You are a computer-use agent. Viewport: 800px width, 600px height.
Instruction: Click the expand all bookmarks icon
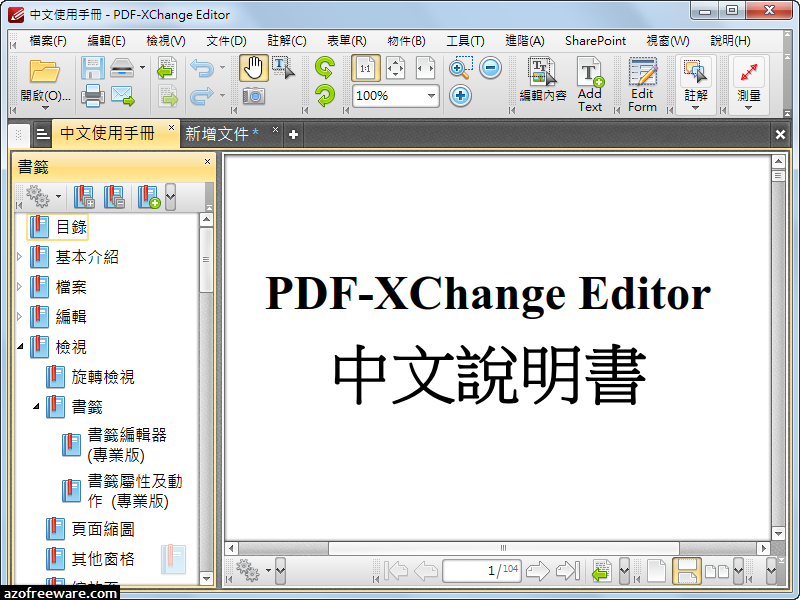click(x=84, y=196)
